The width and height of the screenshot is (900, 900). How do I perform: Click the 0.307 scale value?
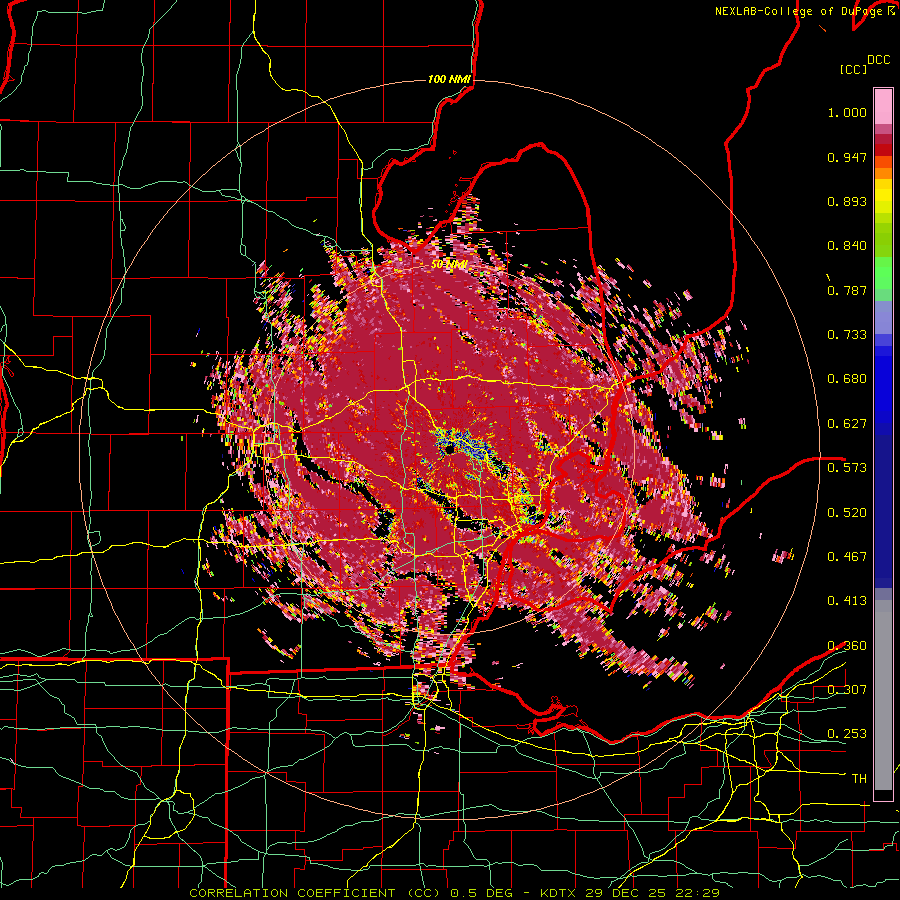847,689
